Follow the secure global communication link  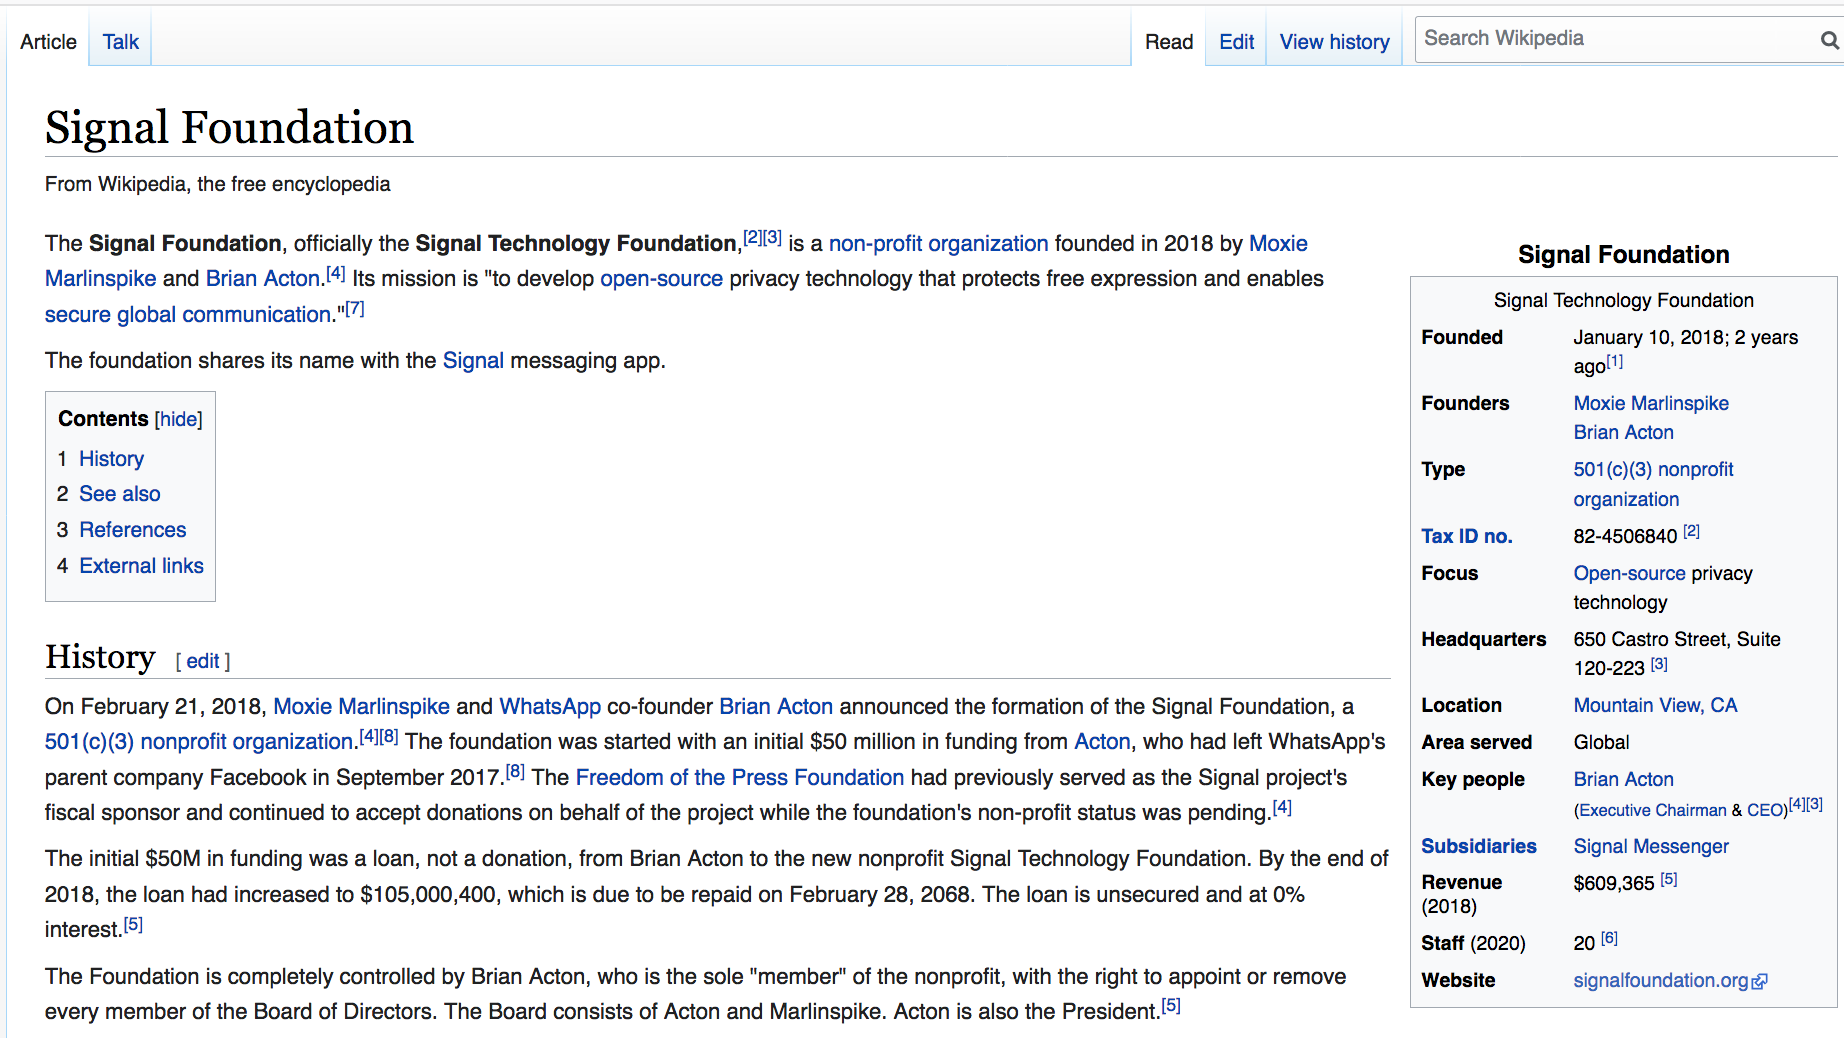188,315
